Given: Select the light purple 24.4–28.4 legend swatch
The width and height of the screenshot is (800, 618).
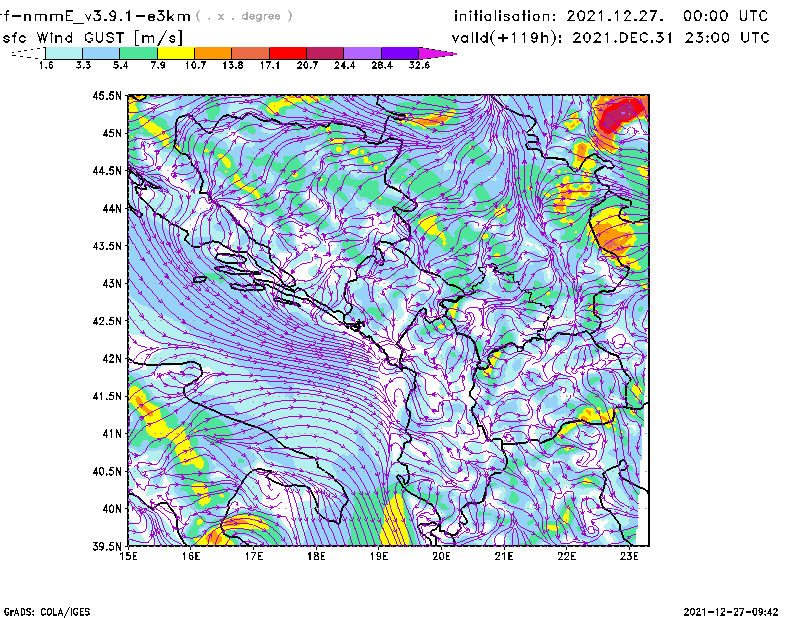Looking at the screenshot, I should point(362,53).
